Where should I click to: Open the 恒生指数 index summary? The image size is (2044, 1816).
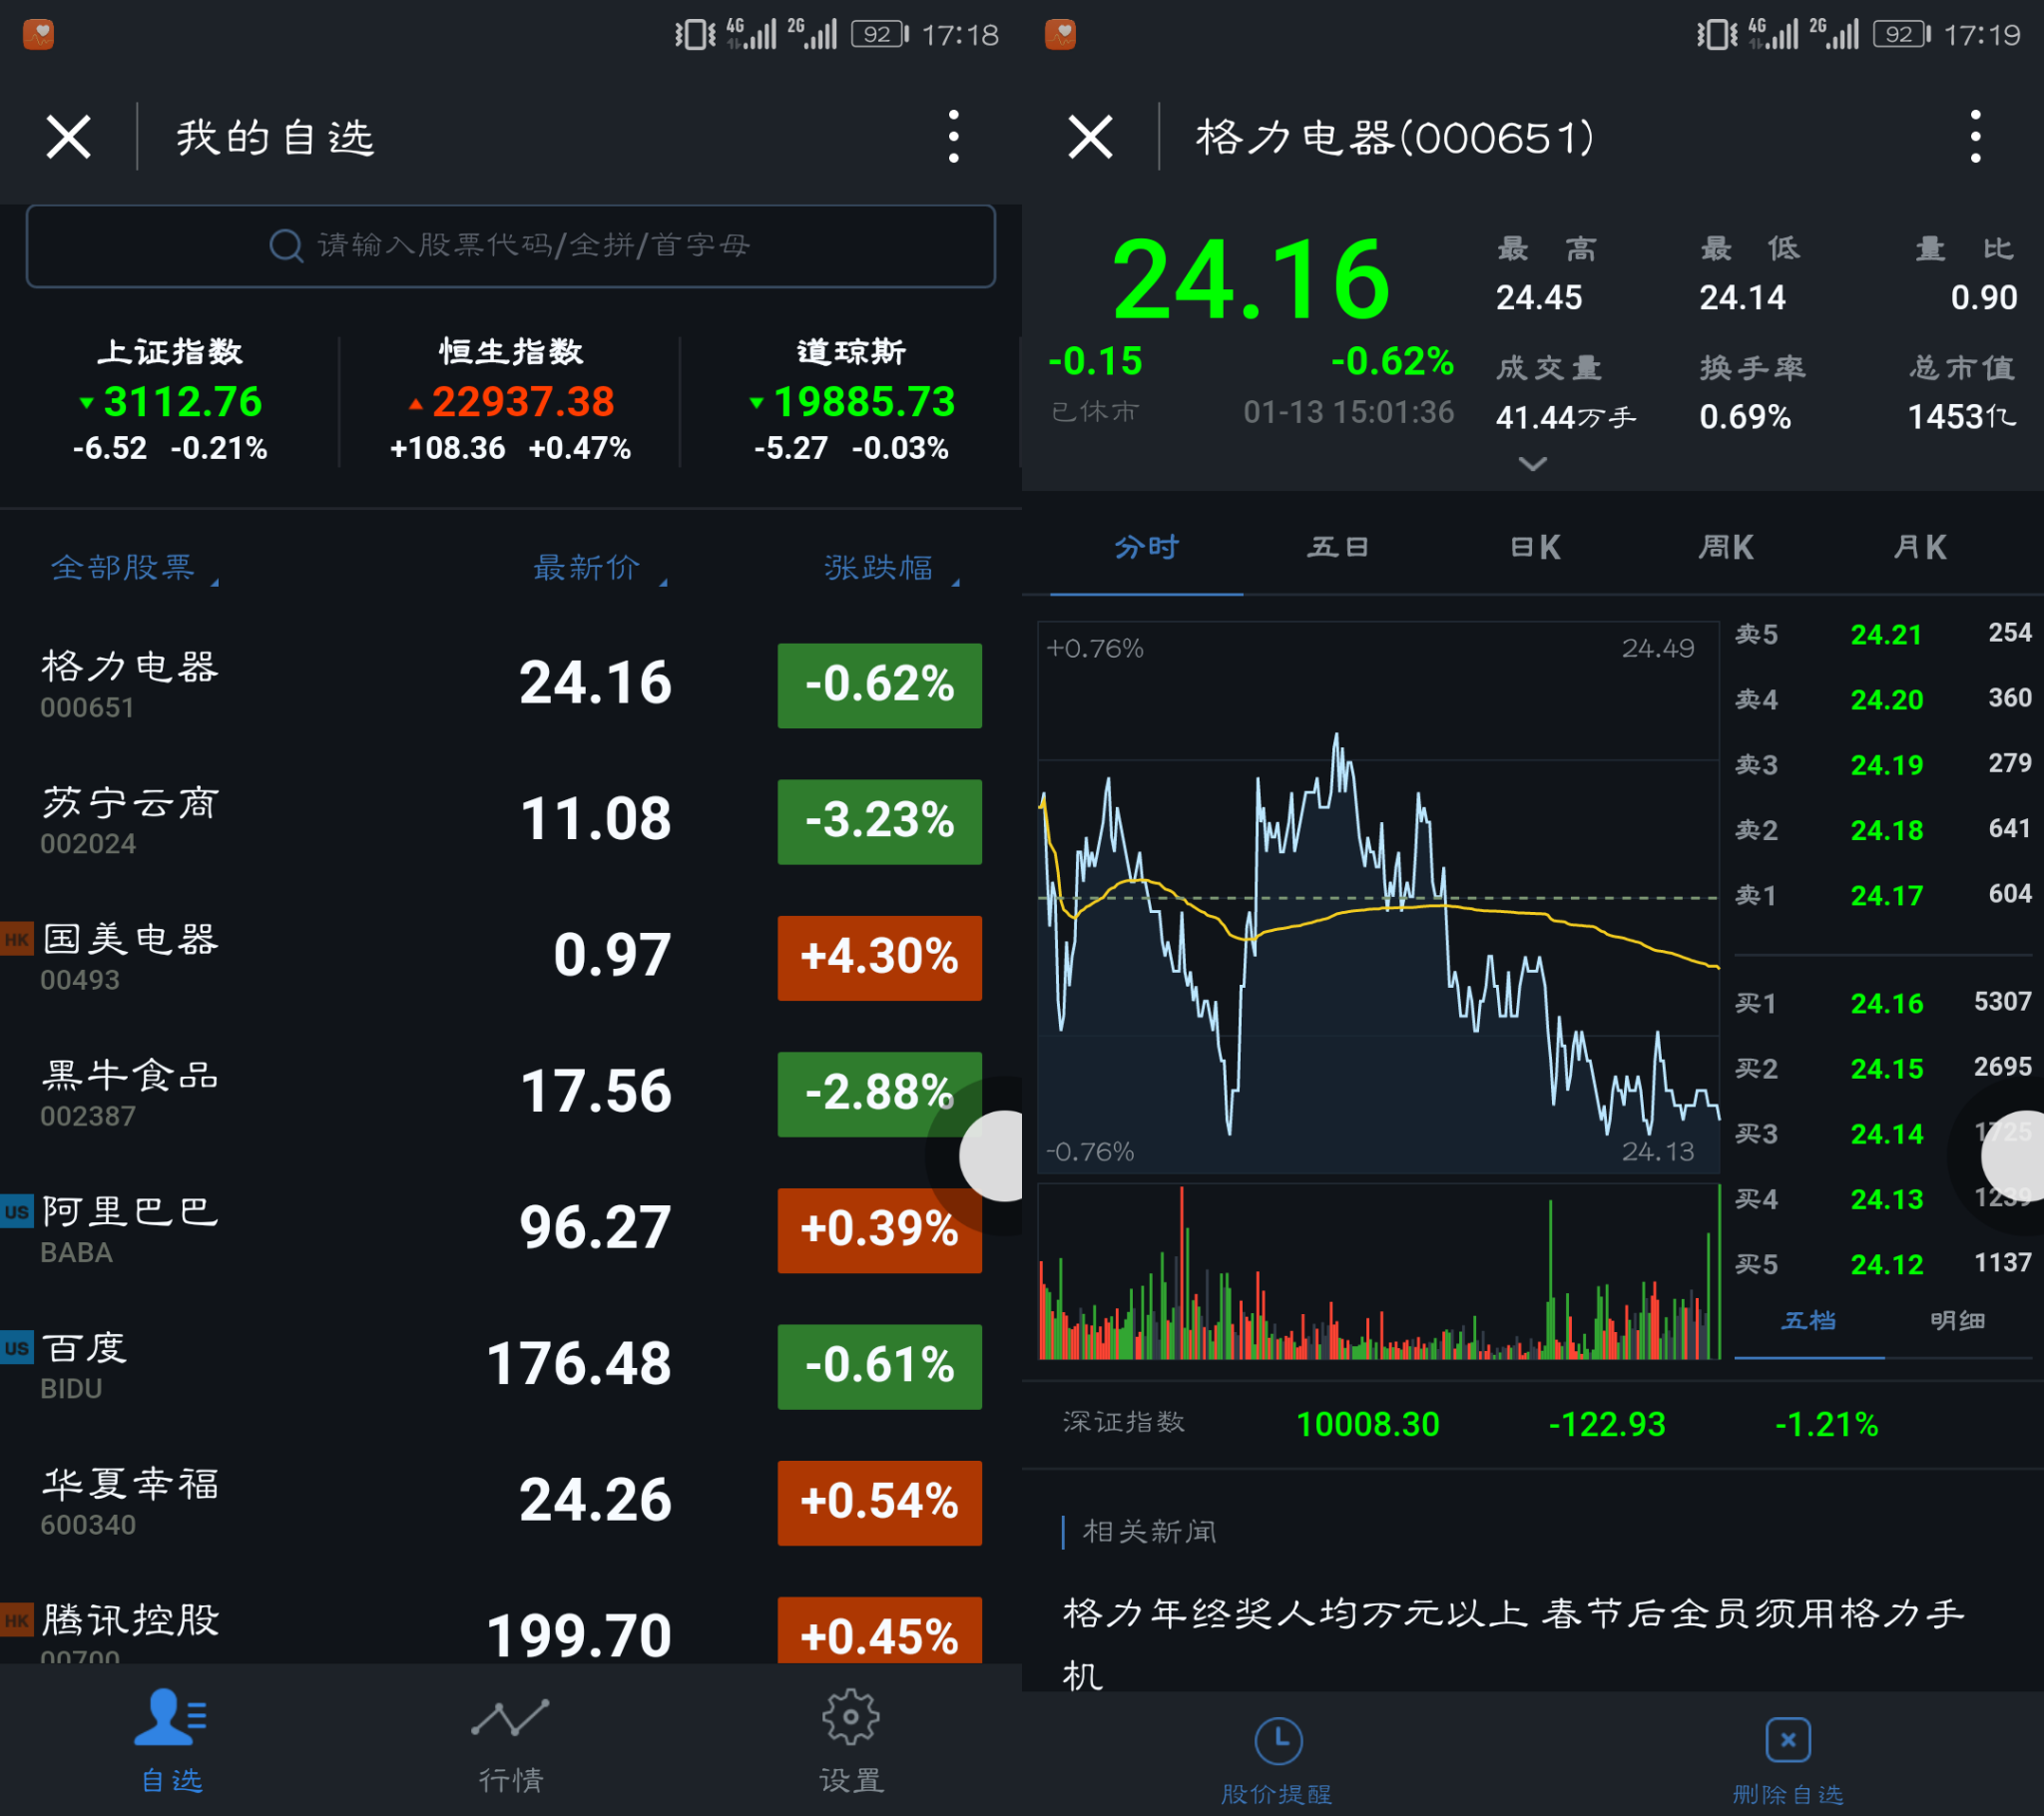click(510, 400)
